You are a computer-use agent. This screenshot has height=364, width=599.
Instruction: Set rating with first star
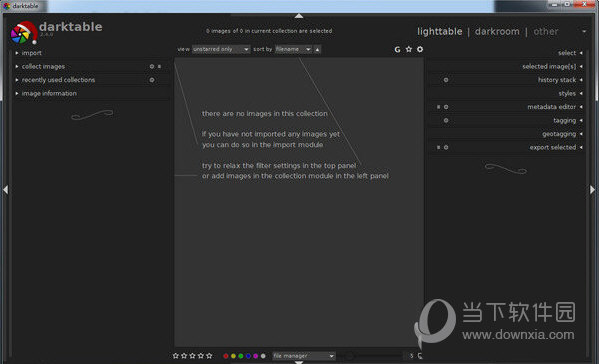[x=176, y=356]
